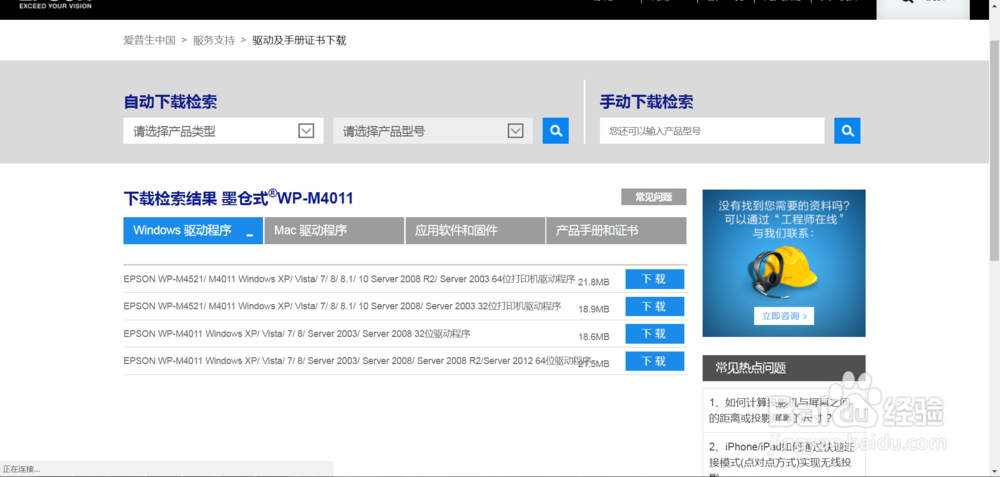Open the product type dropdown arrow

click(306, 131)
